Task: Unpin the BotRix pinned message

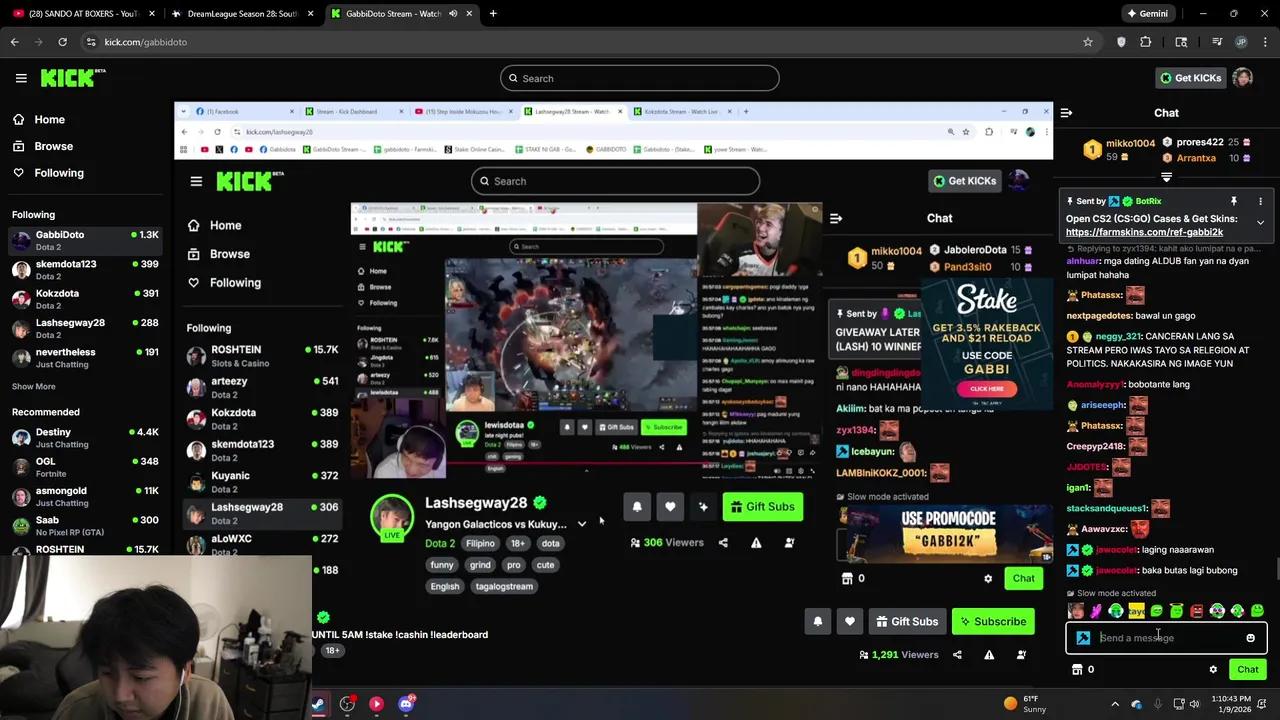Action: click(x=1234, y=201)
